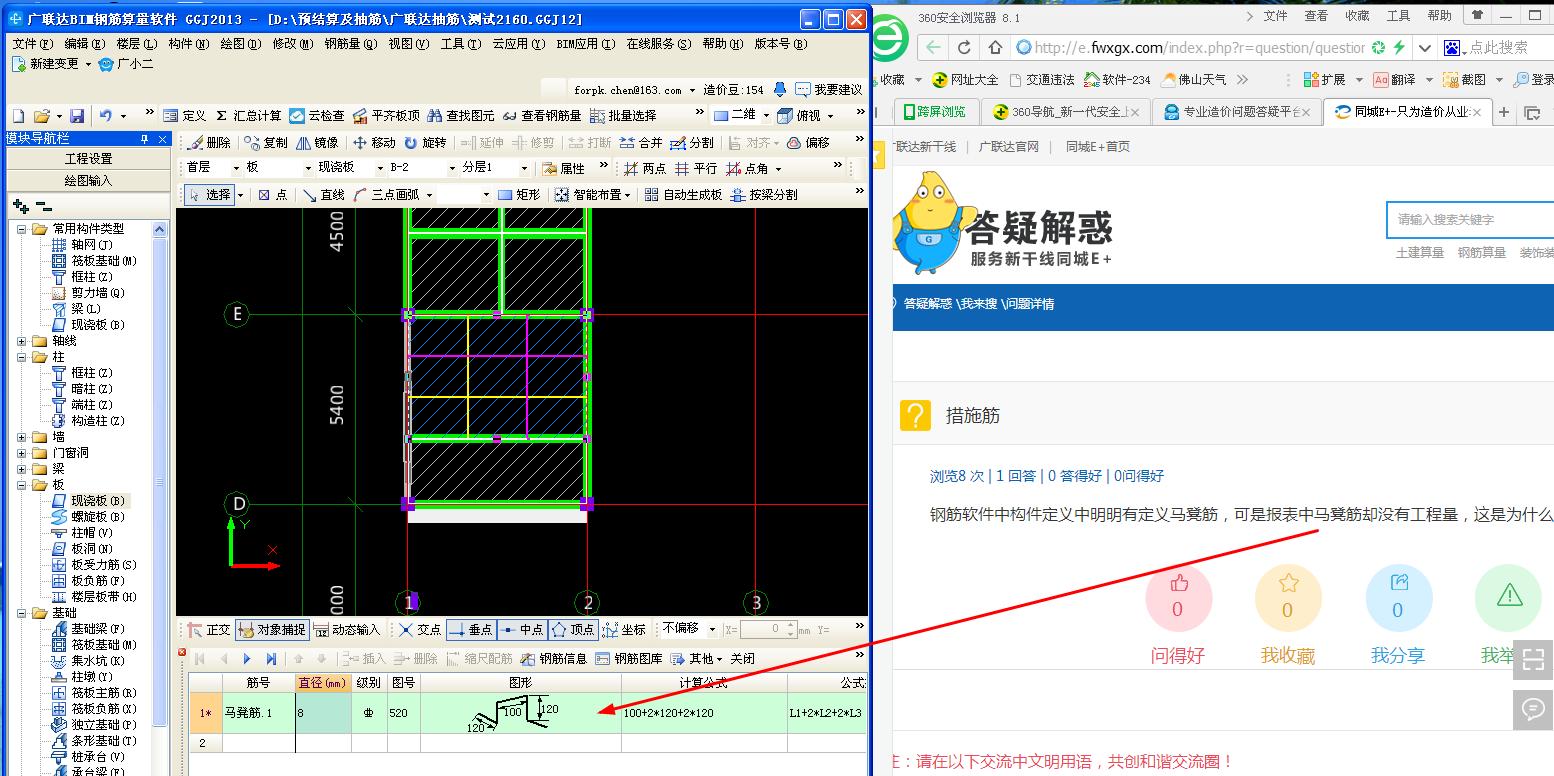Click 自动生成板 auto generate slab
The height and width of the screenshot is (776, 1554).
(x=683, y=195)
